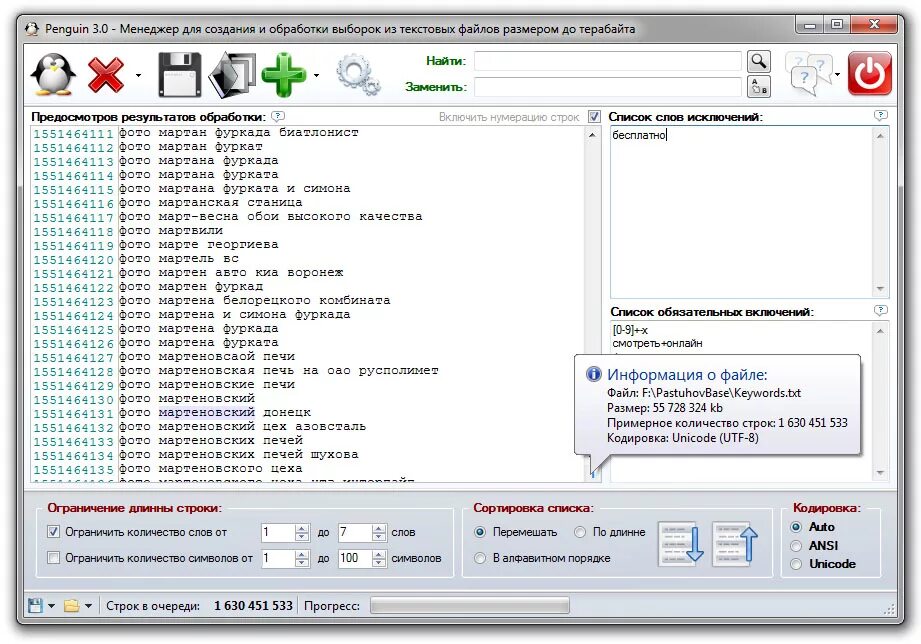
Task: Click the line фото мартанская станица
Action: coord(211,203)
